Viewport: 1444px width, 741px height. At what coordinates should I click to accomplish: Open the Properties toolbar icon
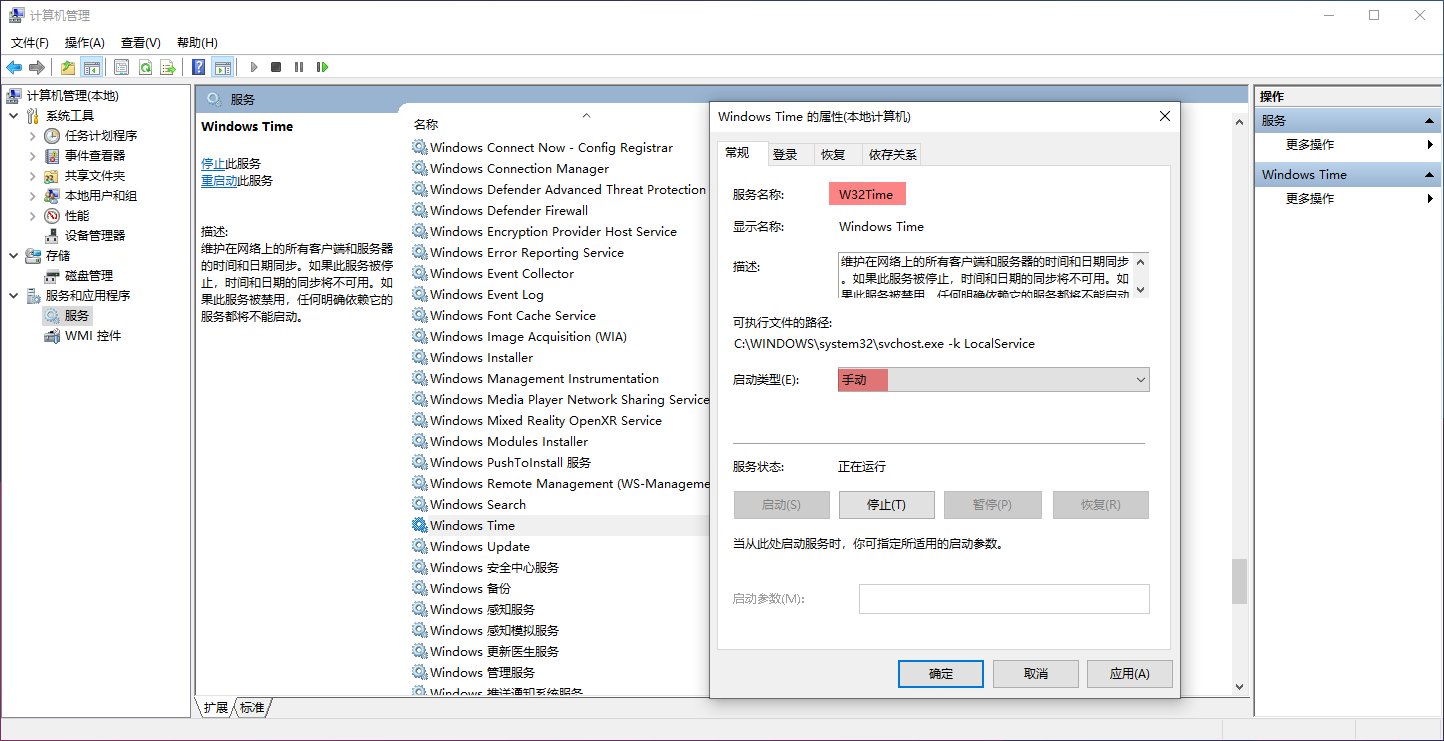click(x=121, y=67)
